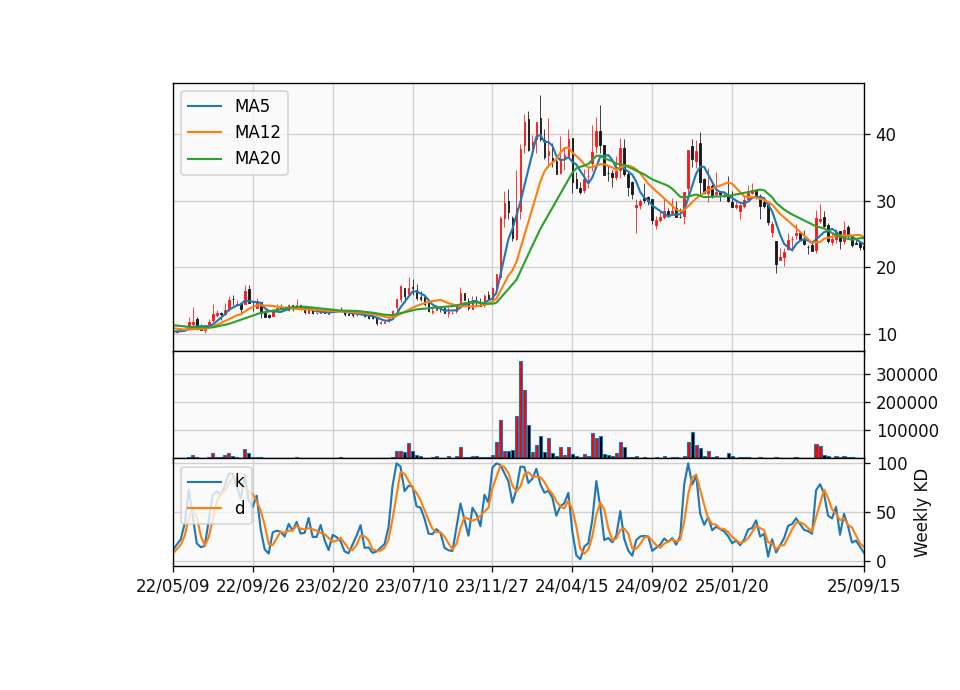Click the 23/07/10 date tick label
The height and width of the screenshot is (690, 960).
pos(412,586)
